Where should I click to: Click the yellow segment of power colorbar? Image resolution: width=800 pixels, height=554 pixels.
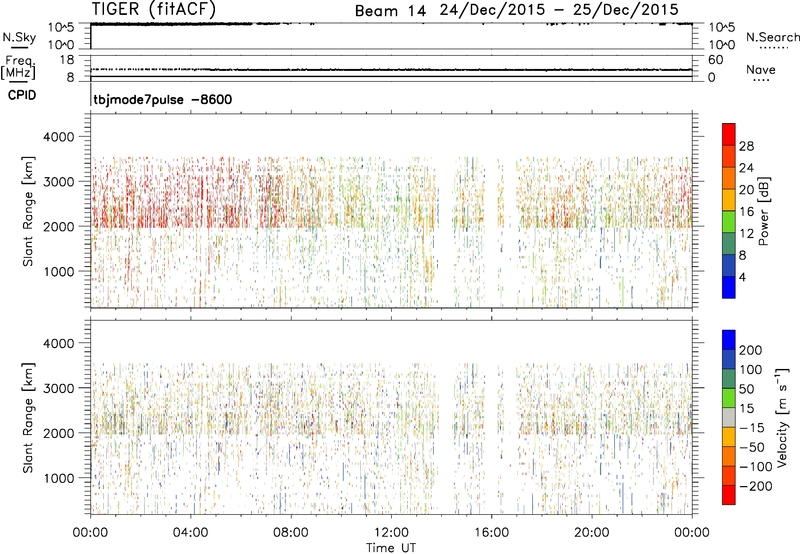729,199
